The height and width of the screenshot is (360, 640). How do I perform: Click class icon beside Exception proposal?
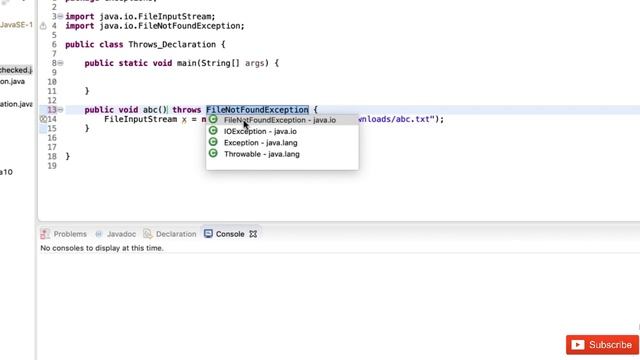(213, 142)
